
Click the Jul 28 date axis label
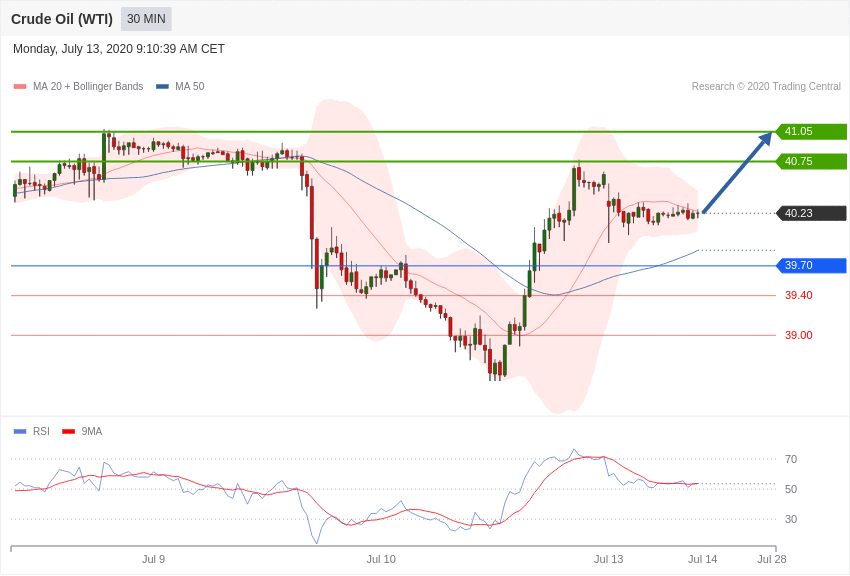(771, 559)
